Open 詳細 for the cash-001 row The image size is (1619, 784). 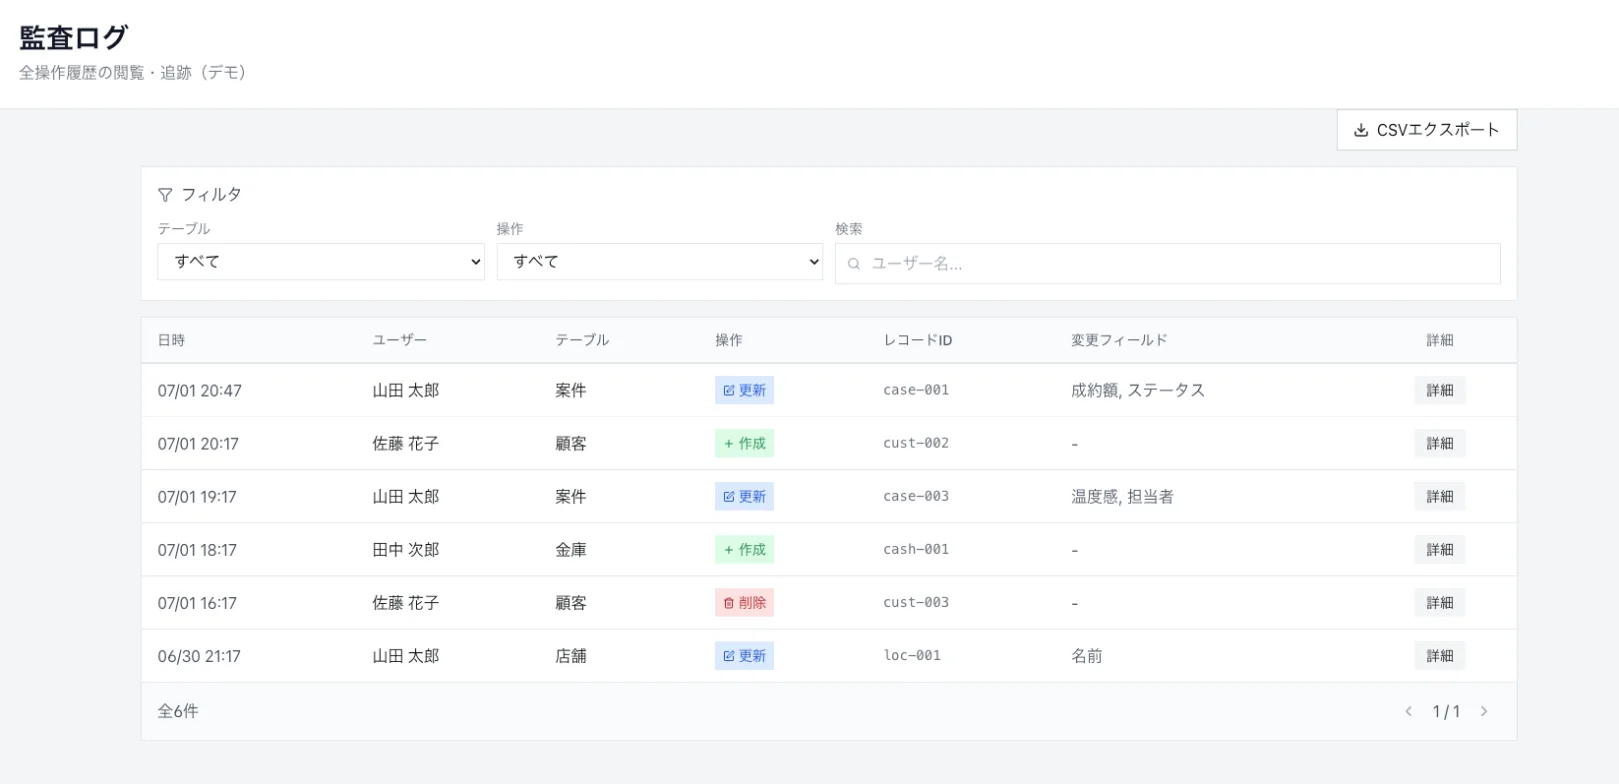[x=1440, y=549]
